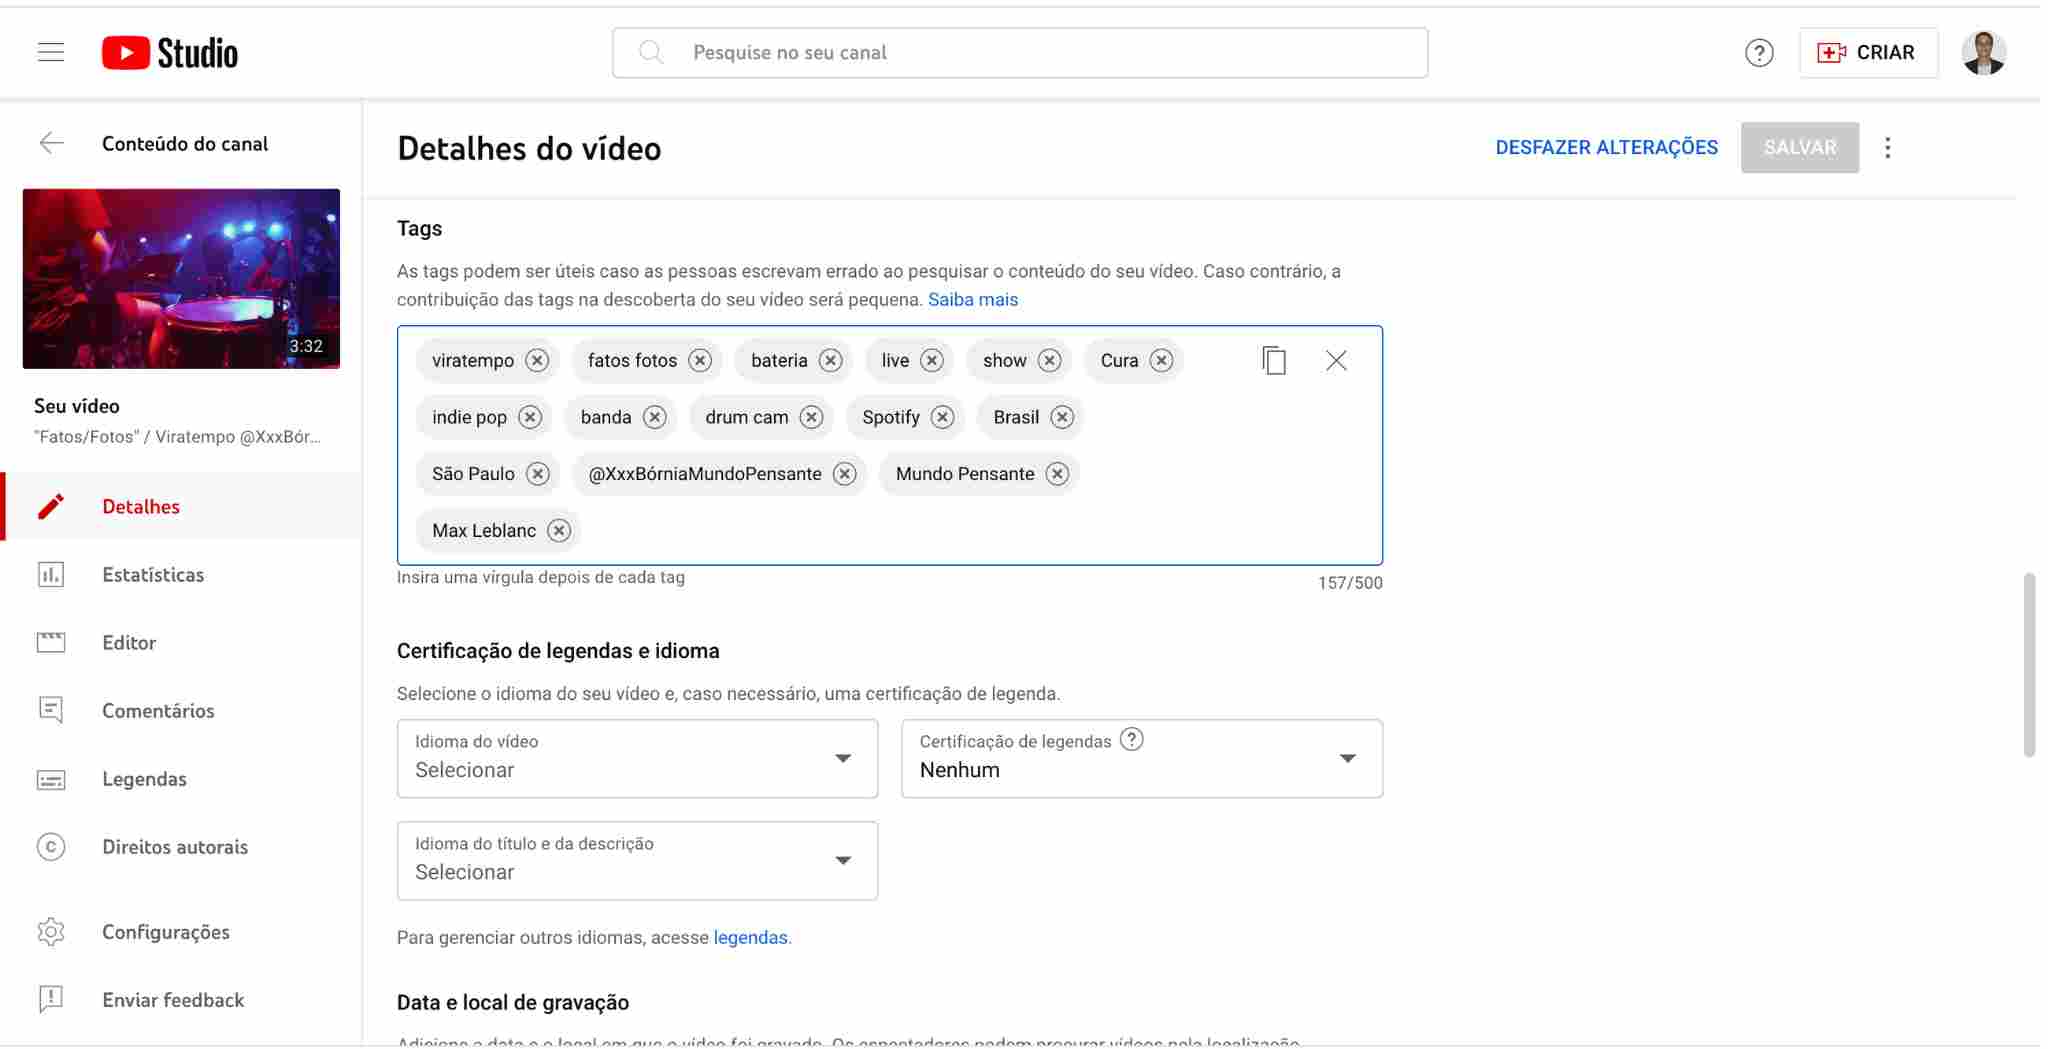The width and height of the screenshot is (2048, 1049).
Task: Remove the Mundo Pensante tag
Action: coord(1057,474)
